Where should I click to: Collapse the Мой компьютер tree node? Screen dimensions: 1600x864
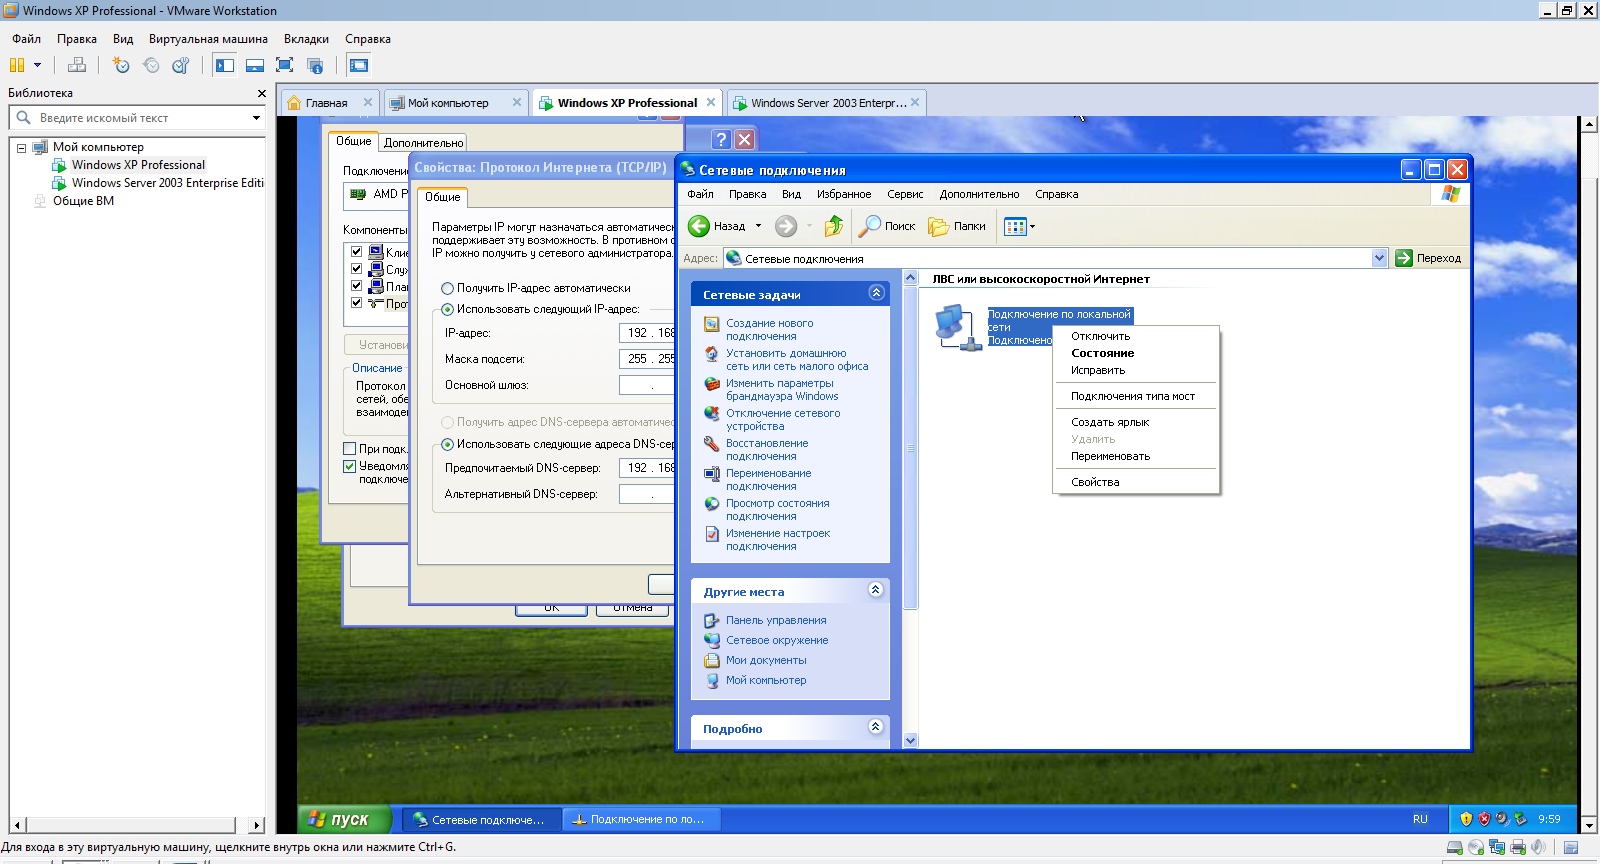click(x=21, y=148)
